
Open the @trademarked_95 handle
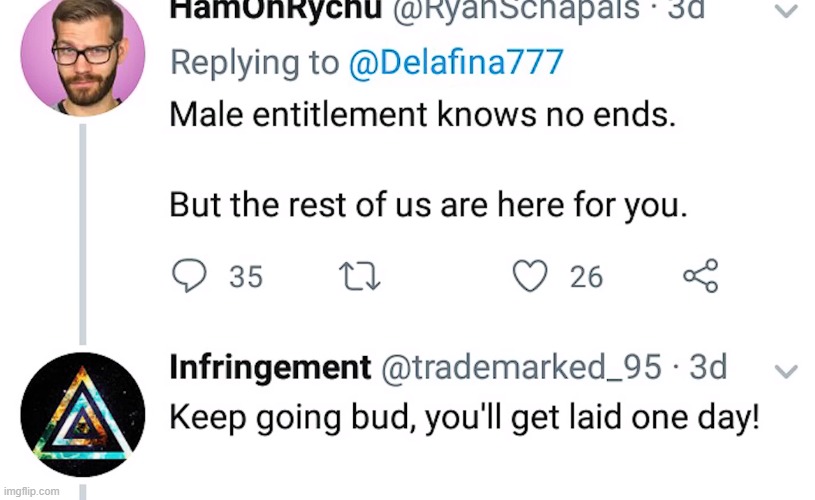pyautogui.click(x=521, y=368)
